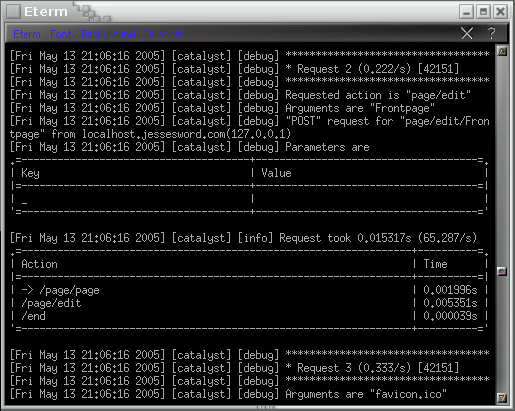
Task: Click the time value "0.005351s"
Action: coord(450,303)
